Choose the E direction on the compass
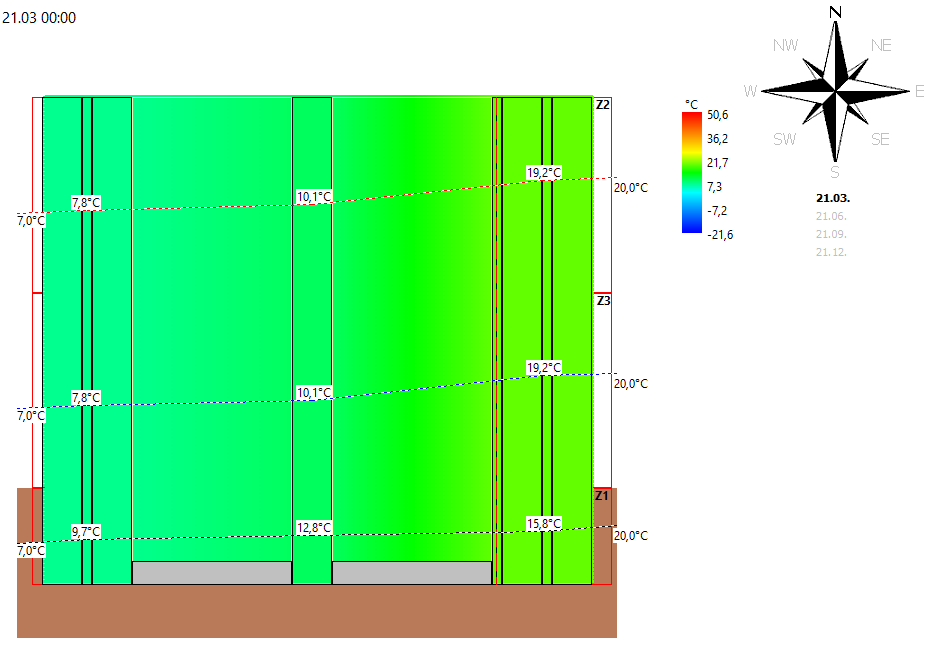This screenshot has height=647, width=930. coord(919,92)
